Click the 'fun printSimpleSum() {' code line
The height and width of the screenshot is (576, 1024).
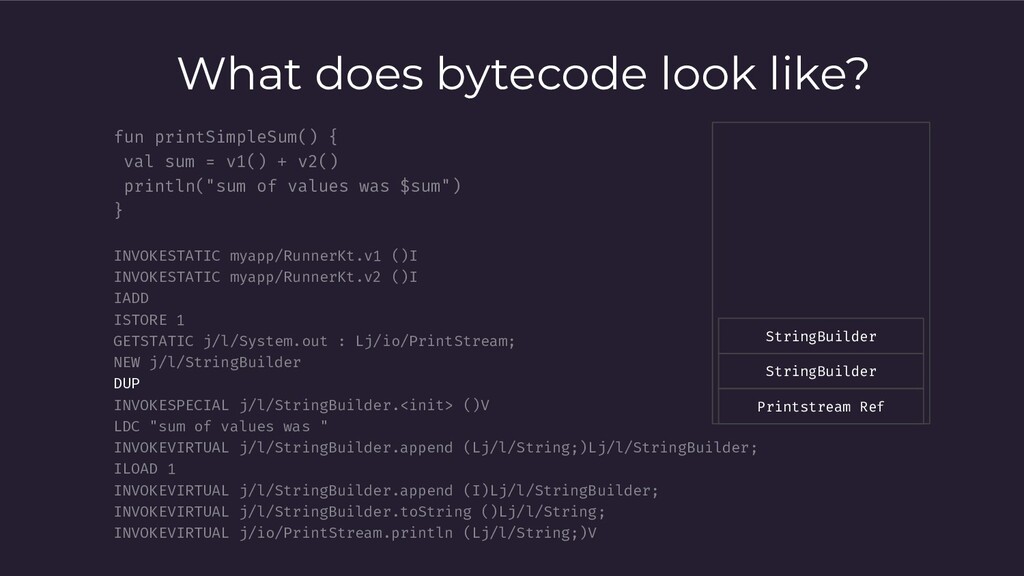click(x=225, y=137)
